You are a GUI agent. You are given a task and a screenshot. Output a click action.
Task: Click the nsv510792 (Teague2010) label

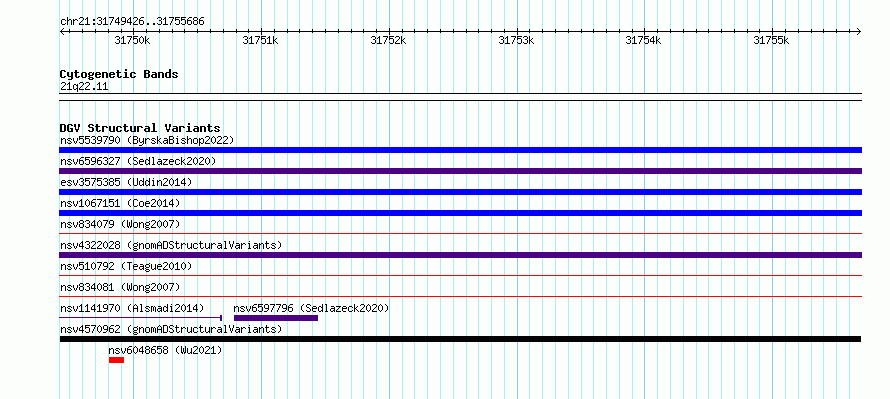[x=126, y=266]
